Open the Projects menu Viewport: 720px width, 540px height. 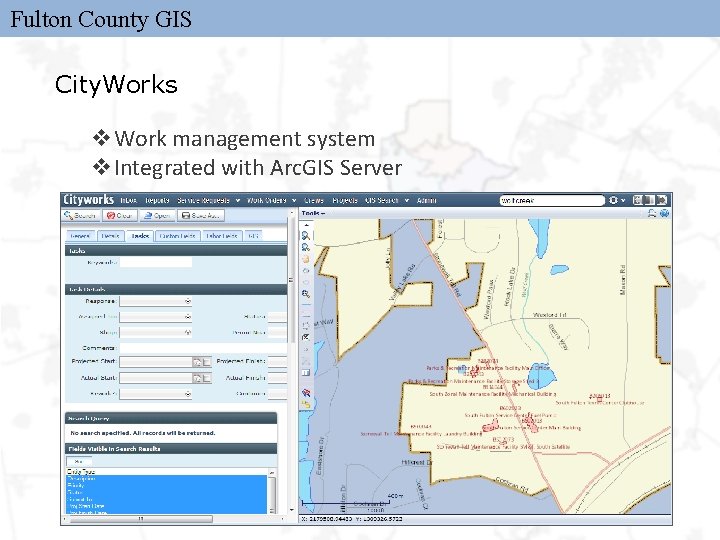[x=345, y=200]
